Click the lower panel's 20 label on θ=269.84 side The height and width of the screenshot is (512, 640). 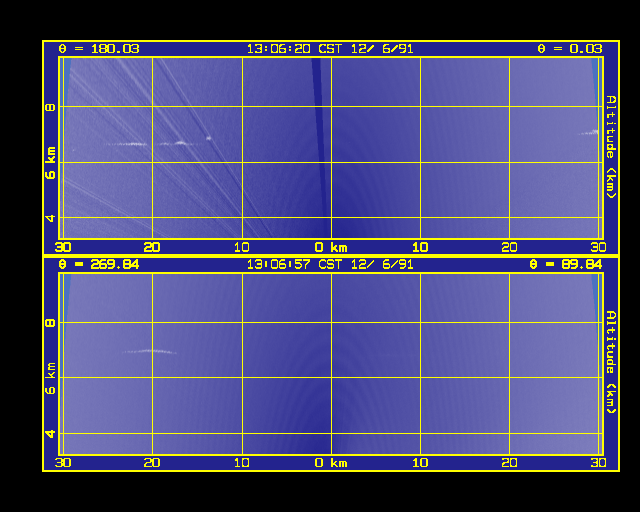pos(152,463)
